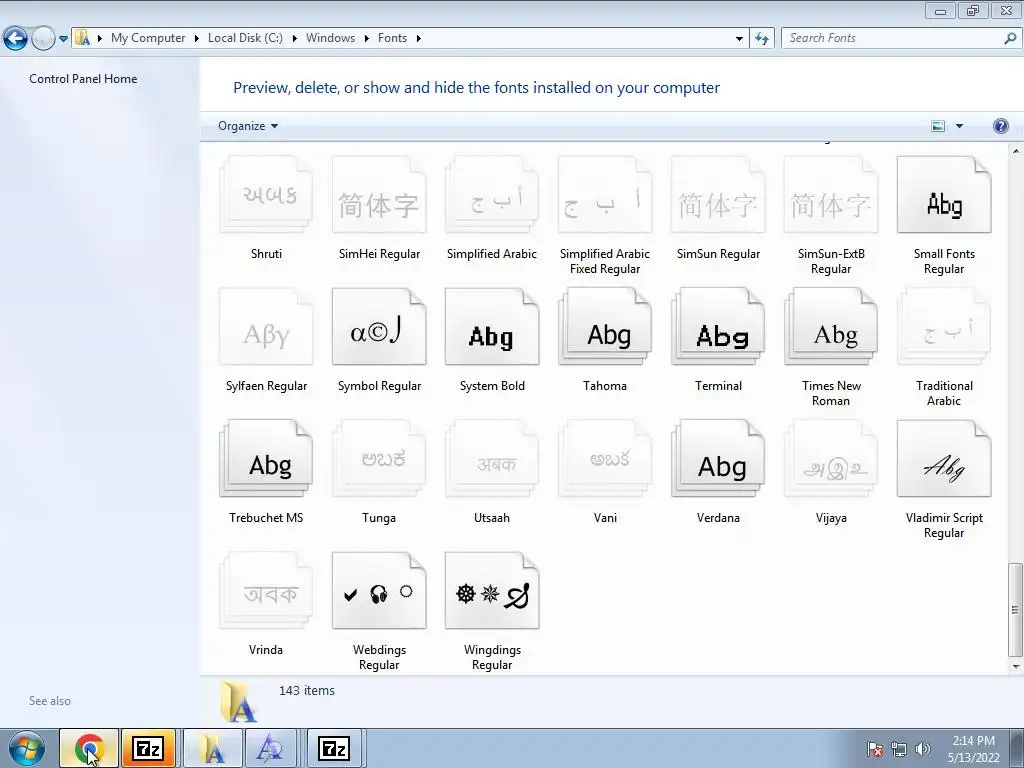Image resolution: width=1024 pixels, height=768 pixels.
Task: Open the Windows Start button
Action: click(27, 748)
